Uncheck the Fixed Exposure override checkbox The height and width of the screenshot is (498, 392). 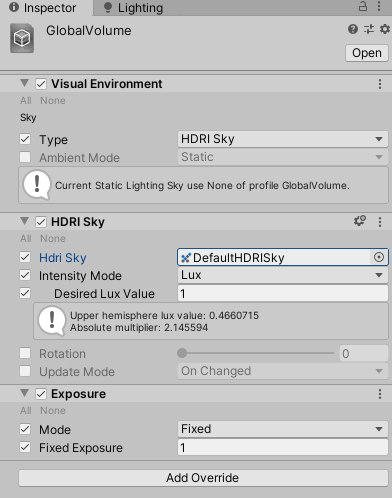25,447
